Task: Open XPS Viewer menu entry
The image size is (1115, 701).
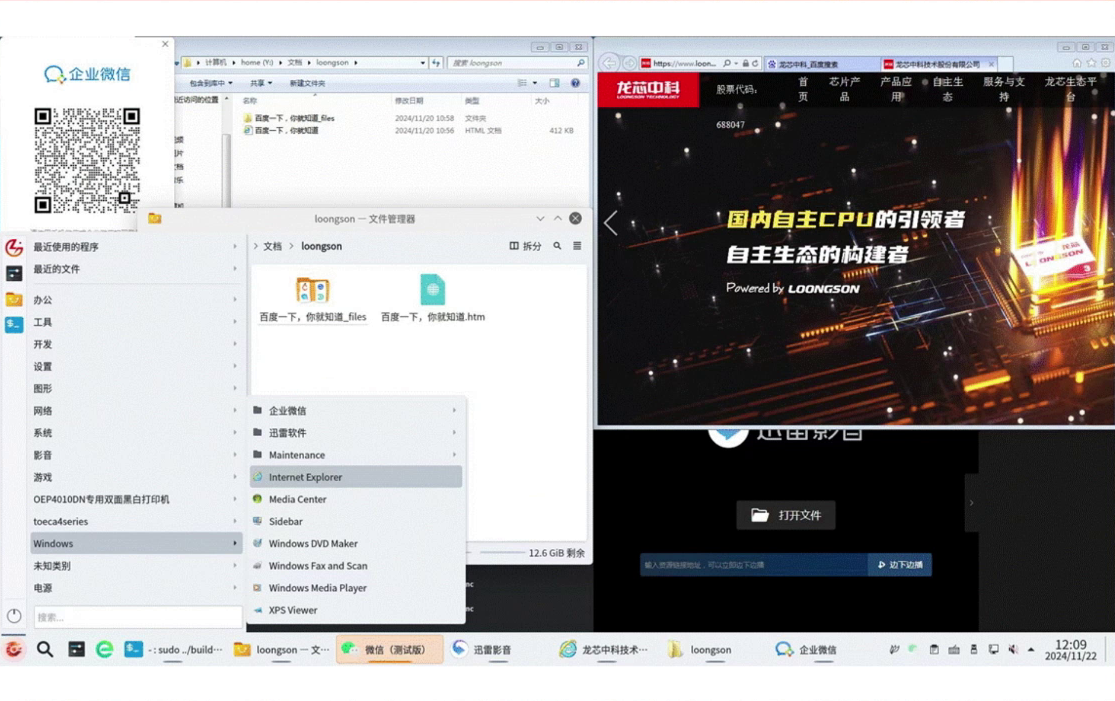Action: click(x=356, y=610)
